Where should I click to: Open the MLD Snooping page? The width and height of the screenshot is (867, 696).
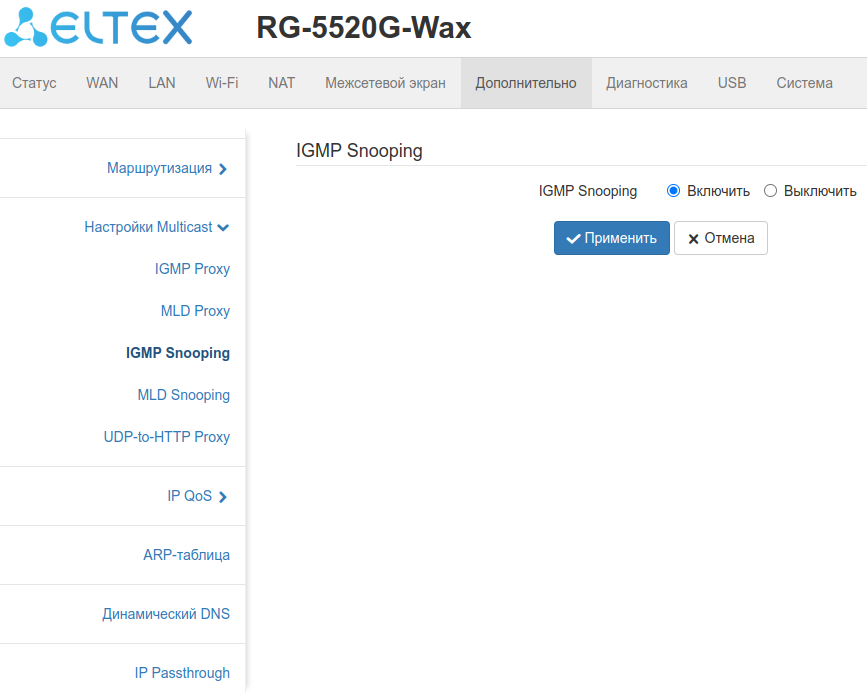point(184,395)
